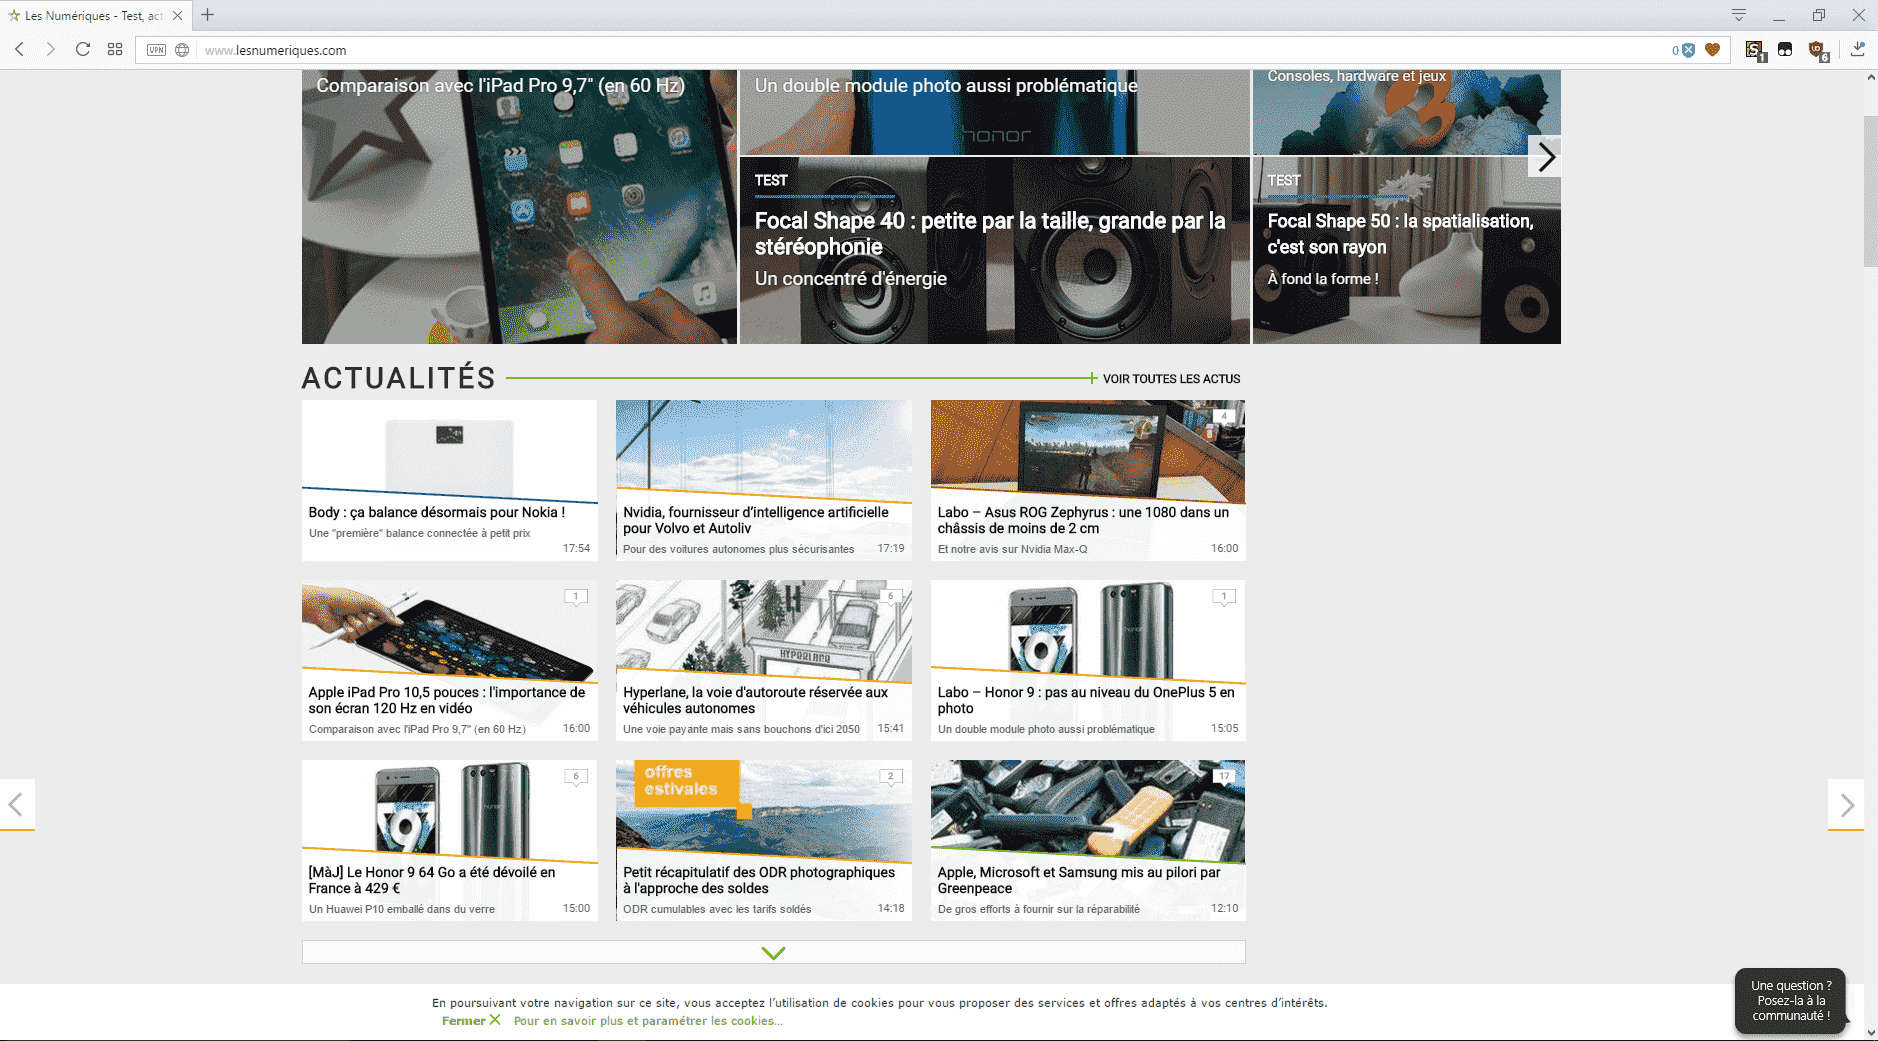The width and height of the screenshot is (1878, 1041).
Task: Click comment bubble on ODR photographiques card
Action: [891, 777]
